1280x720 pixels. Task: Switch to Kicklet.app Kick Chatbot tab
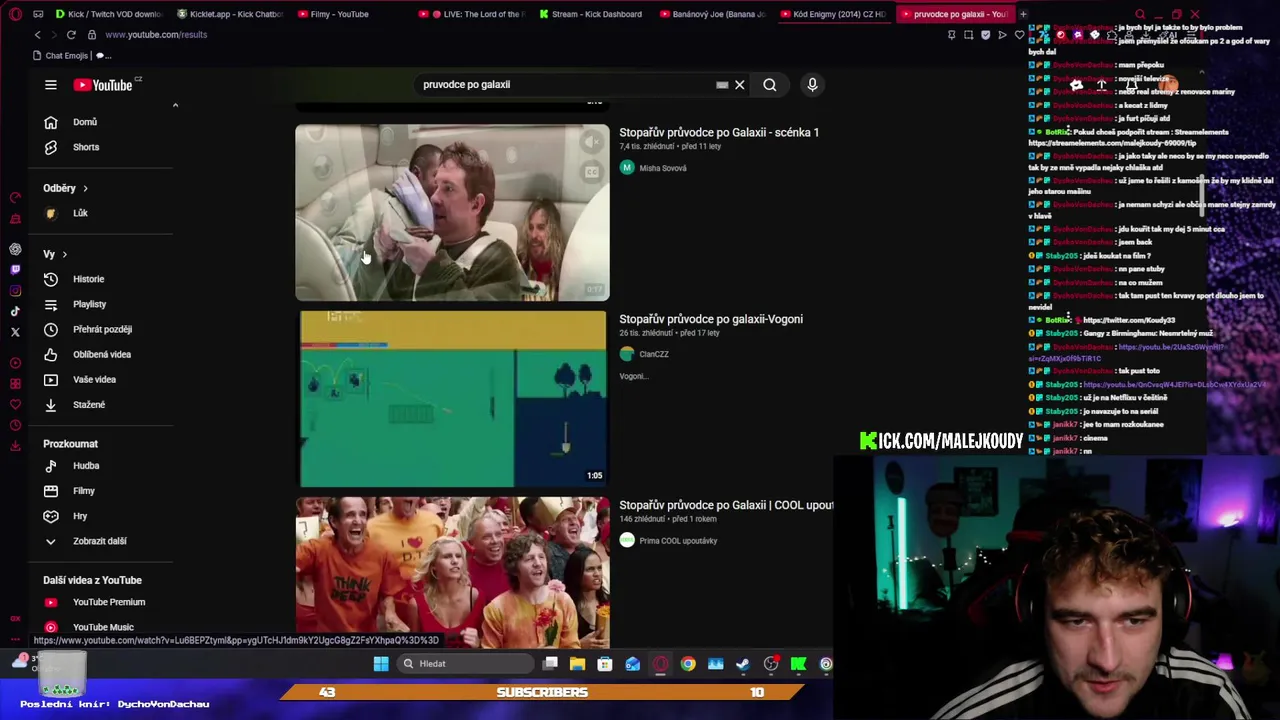click(x=230, y=14)
